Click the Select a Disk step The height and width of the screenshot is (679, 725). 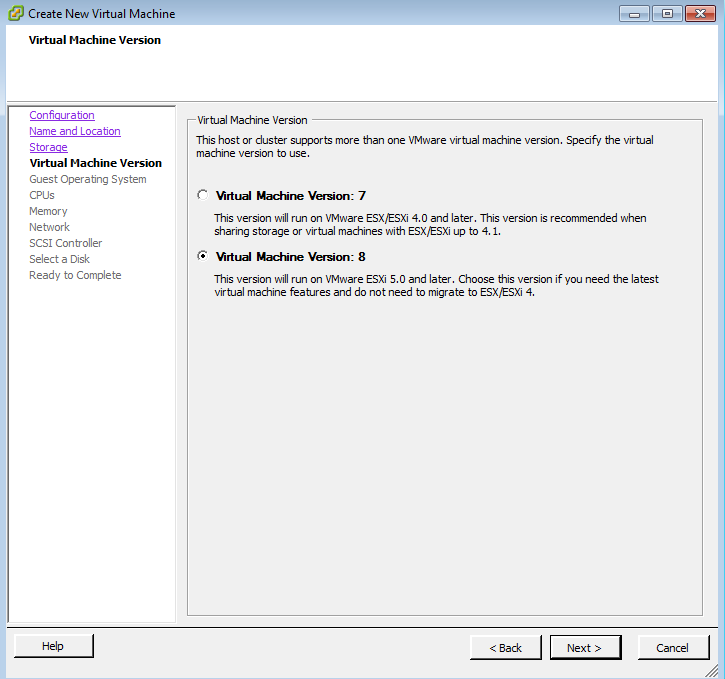(60, 259)
